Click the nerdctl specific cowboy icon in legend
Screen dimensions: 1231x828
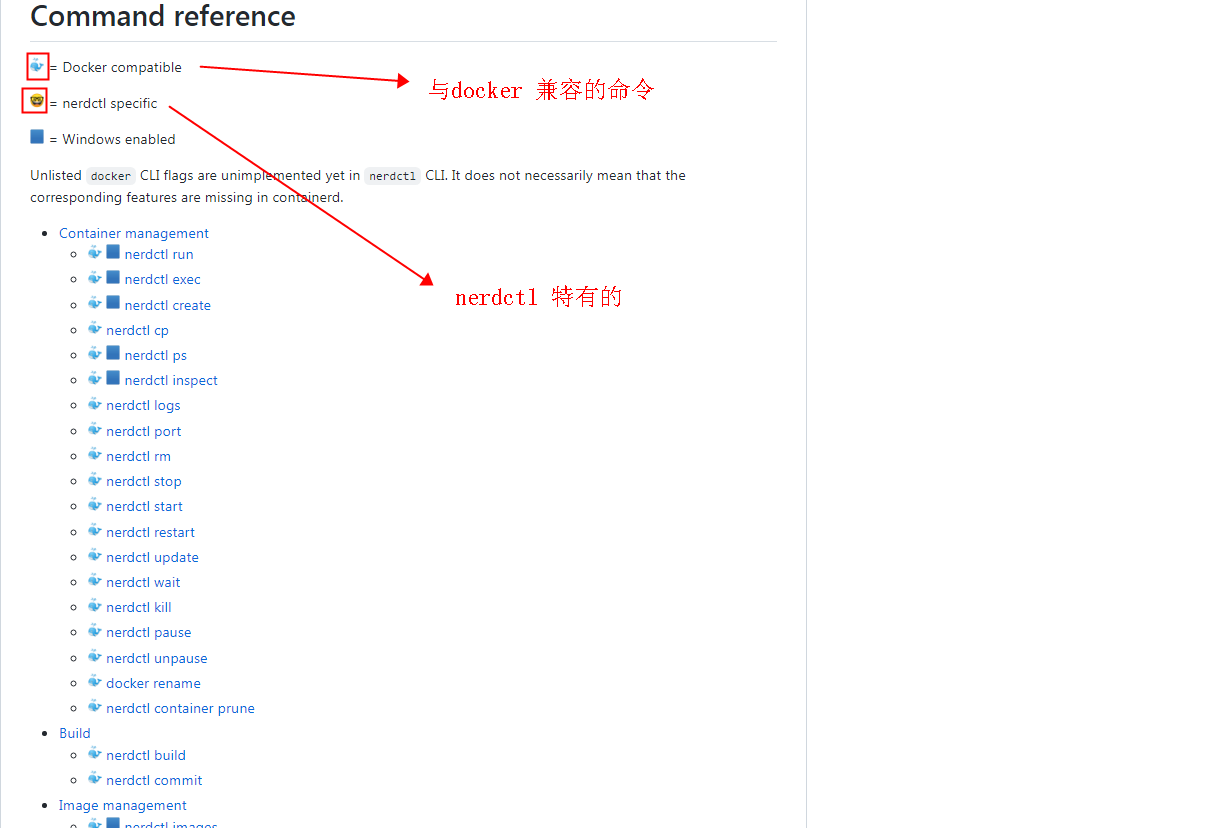[x=37, y=101]
